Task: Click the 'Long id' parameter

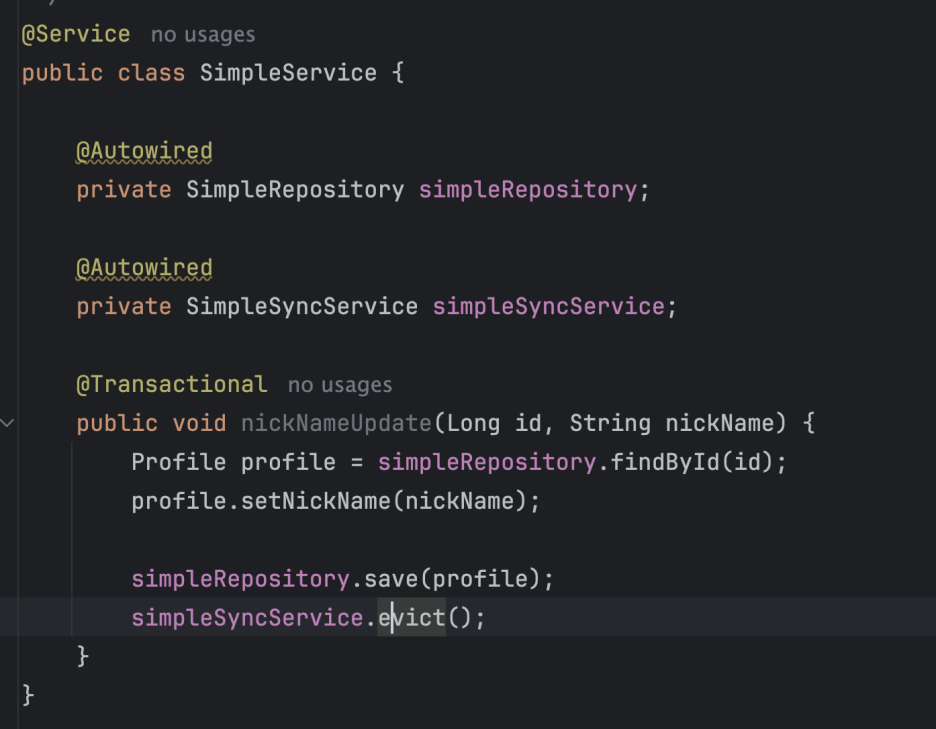Action: (x=494, y=423)
